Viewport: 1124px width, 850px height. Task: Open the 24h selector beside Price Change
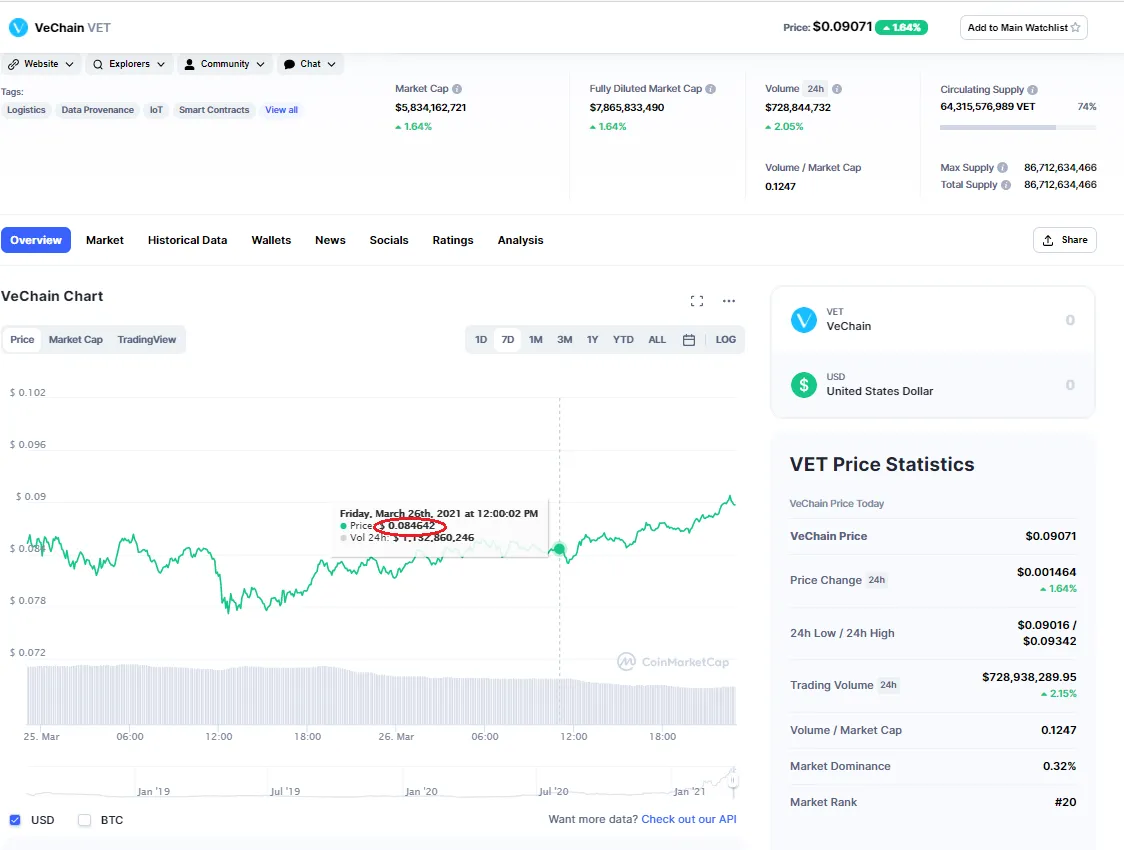tap(877, 580)
